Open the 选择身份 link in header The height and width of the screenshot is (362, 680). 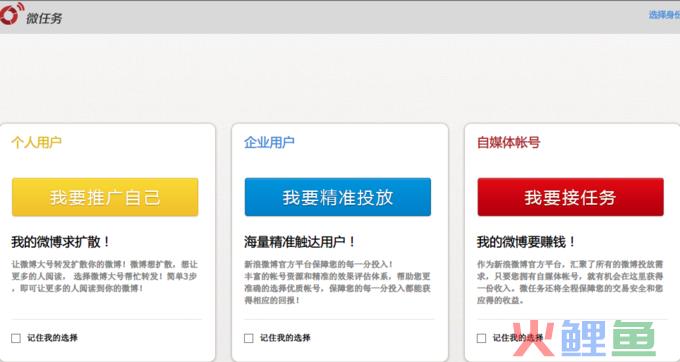click(664, 15)
